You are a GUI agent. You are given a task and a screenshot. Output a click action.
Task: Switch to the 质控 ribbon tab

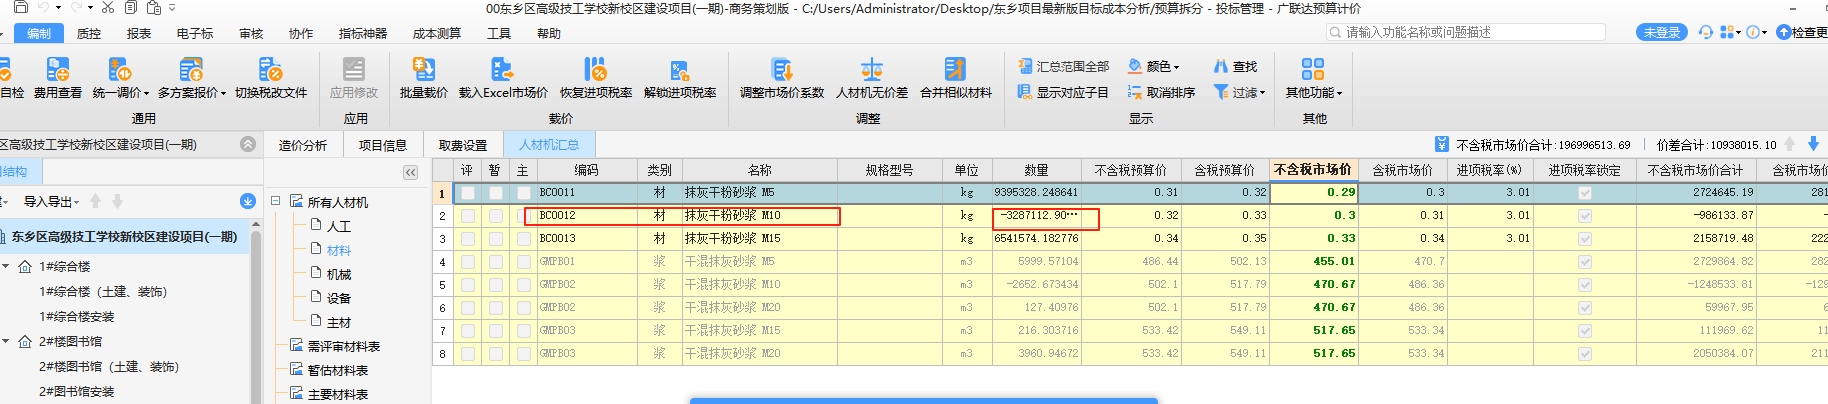click(x=89, y=33)
